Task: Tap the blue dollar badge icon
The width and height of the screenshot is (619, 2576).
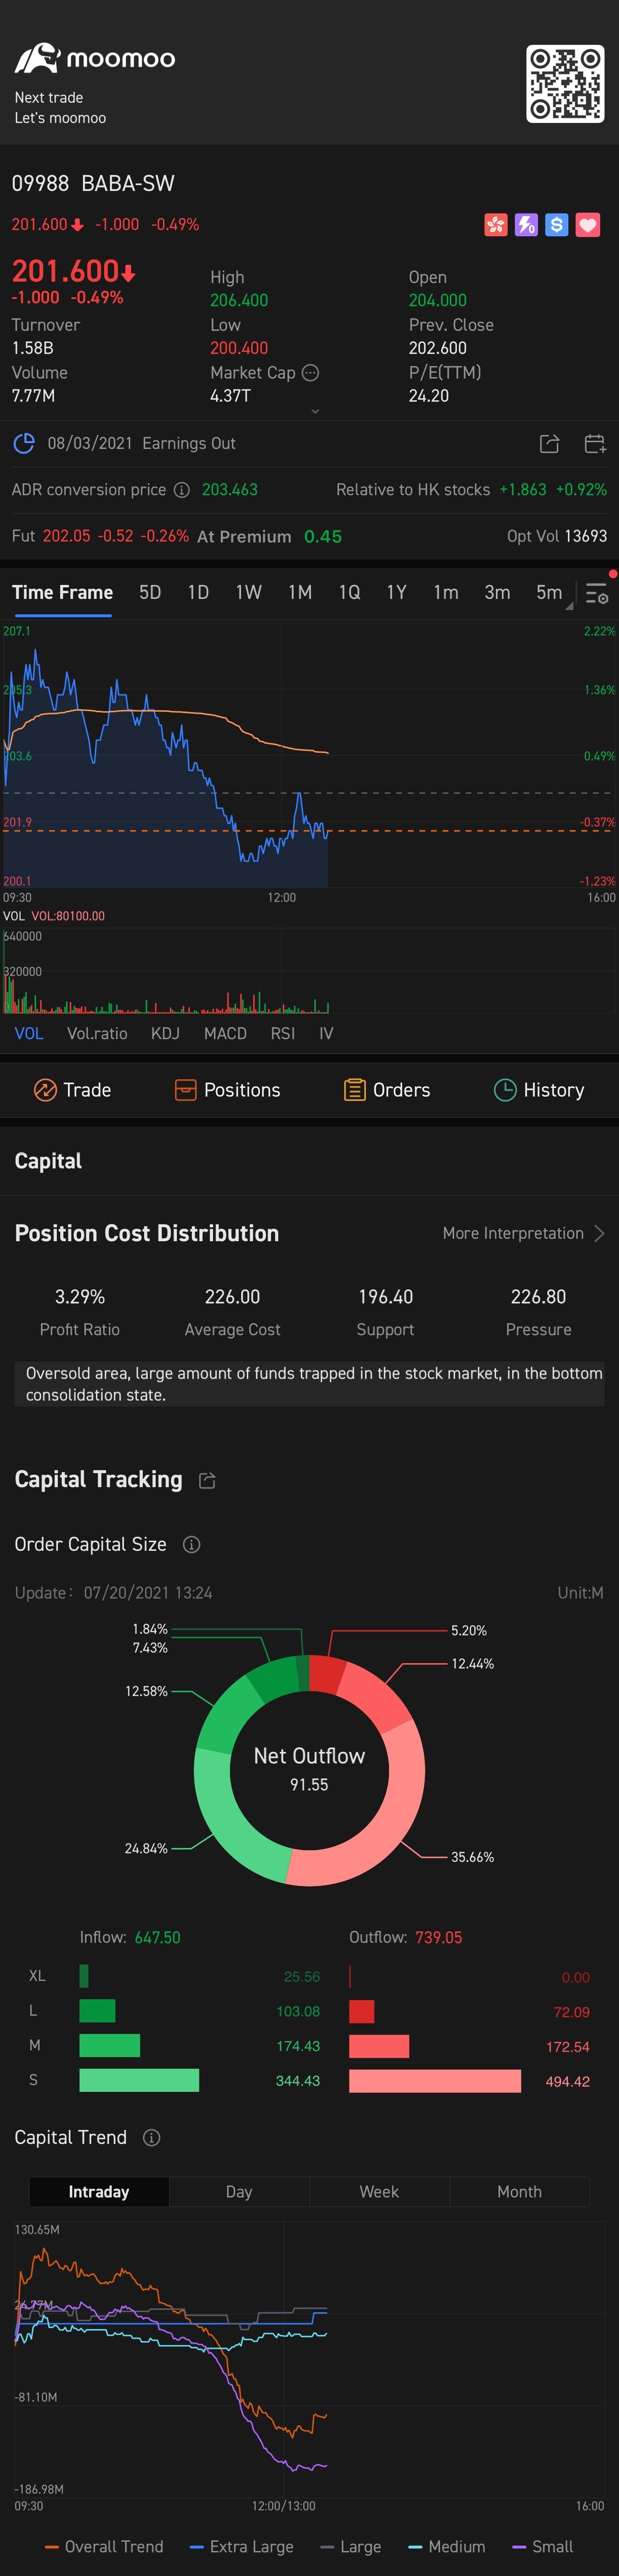Action: (557, 225)
